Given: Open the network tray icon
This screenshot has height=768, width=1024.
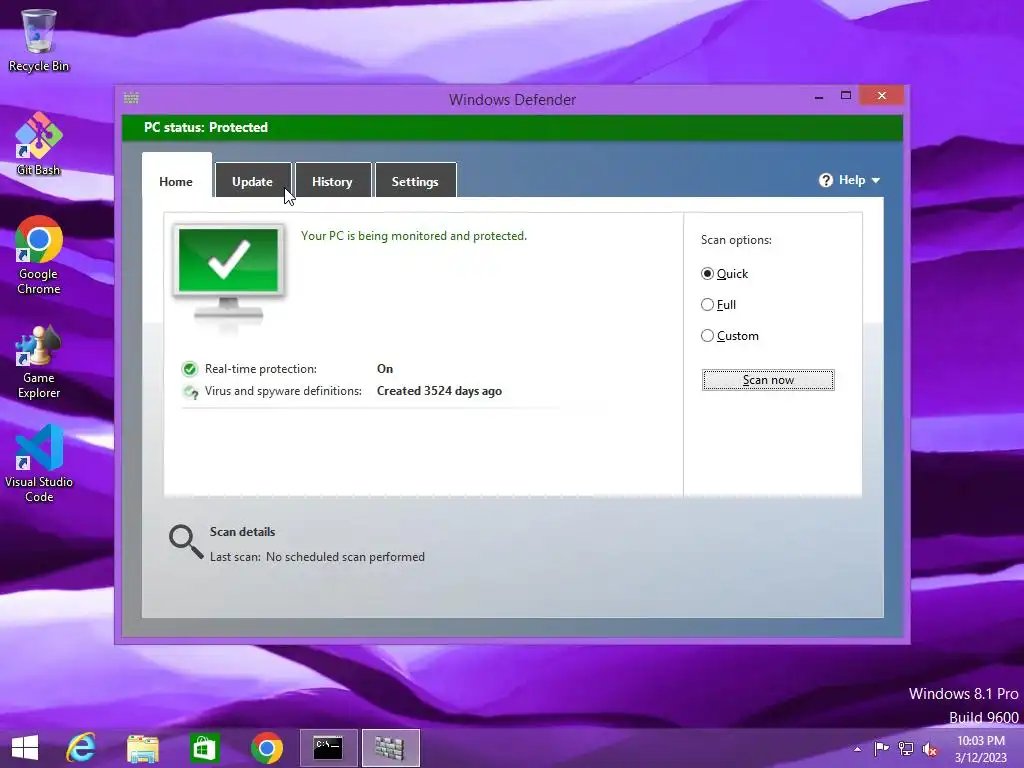Looking at the screenshot, I should tap(906, 748).
